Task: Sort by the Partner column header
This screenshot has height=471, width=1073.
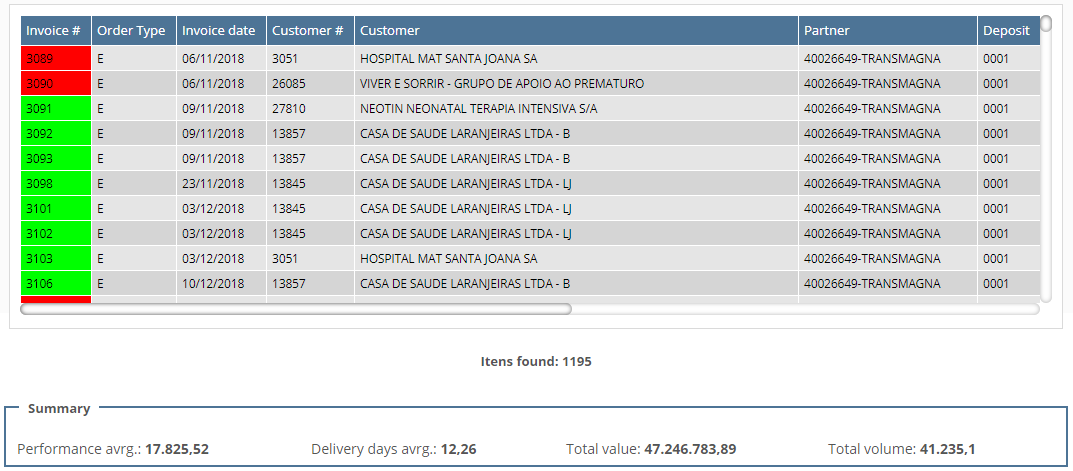Action: point(886,31)
